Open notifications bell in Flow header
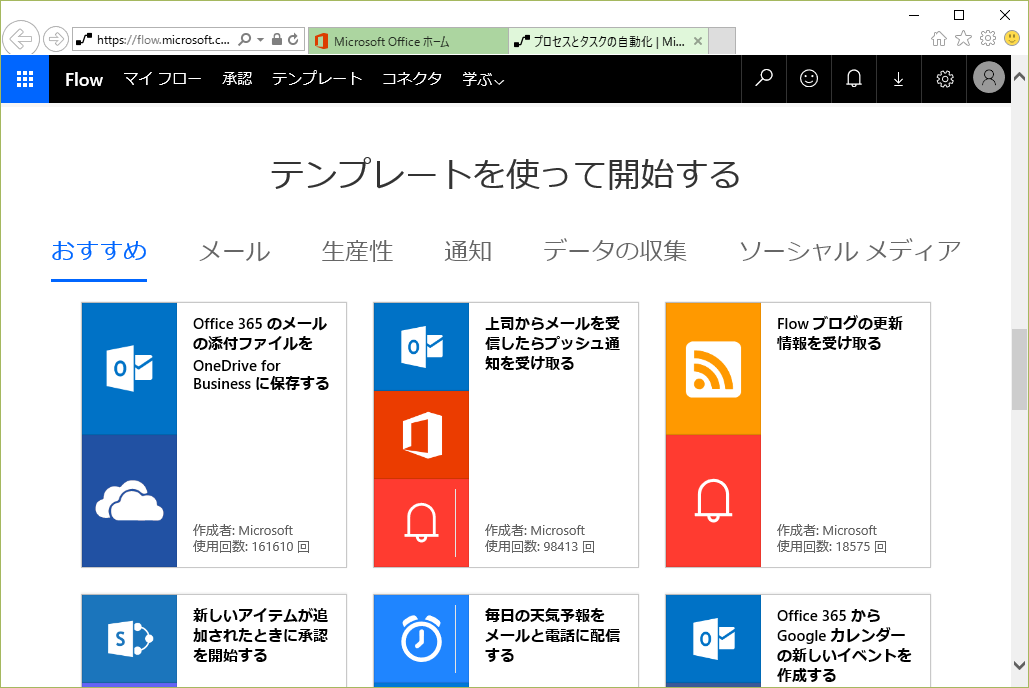The height and width of the screenshot is (688, 1029). click(854, 79)
